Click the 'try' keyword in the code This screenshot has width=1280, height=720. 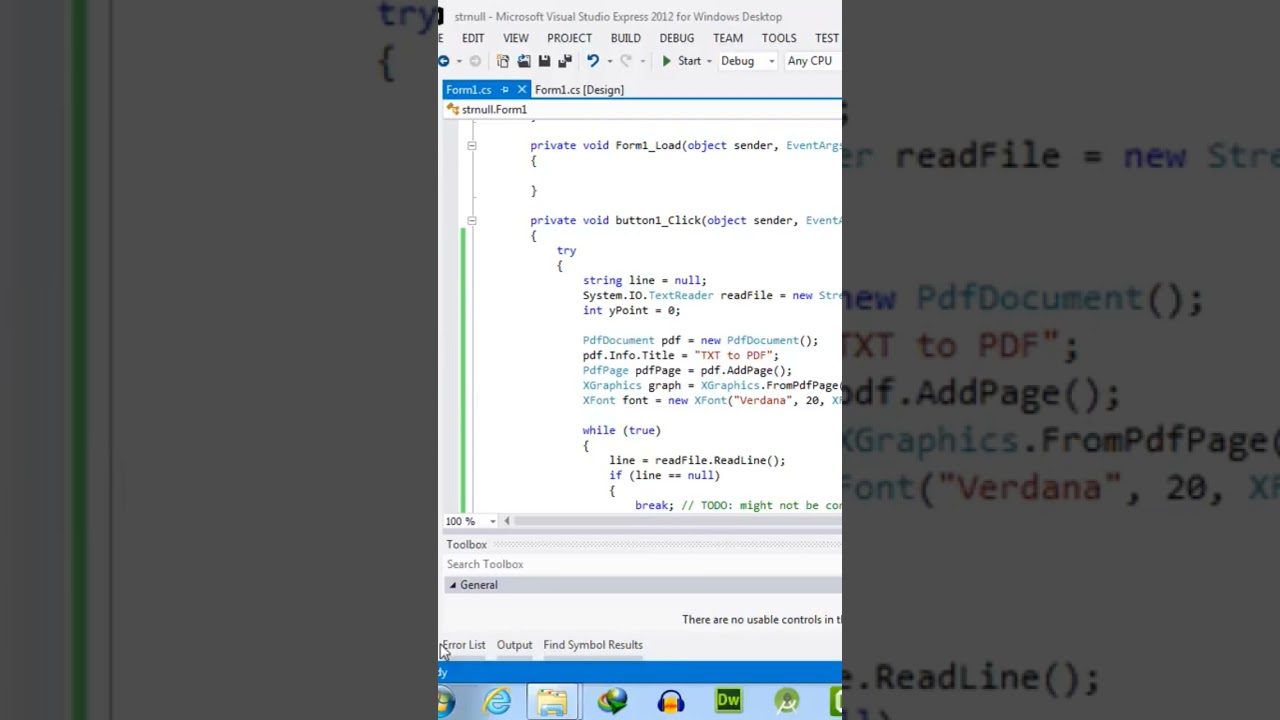coord(566,251)
